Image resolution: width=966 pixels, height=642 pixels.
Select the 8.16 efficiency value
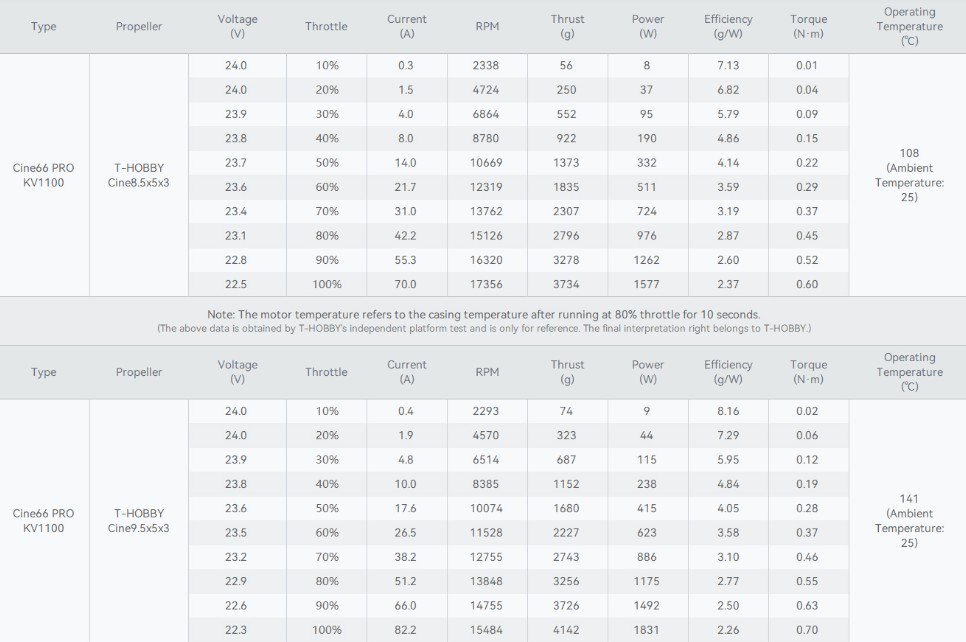click(727, 411)
